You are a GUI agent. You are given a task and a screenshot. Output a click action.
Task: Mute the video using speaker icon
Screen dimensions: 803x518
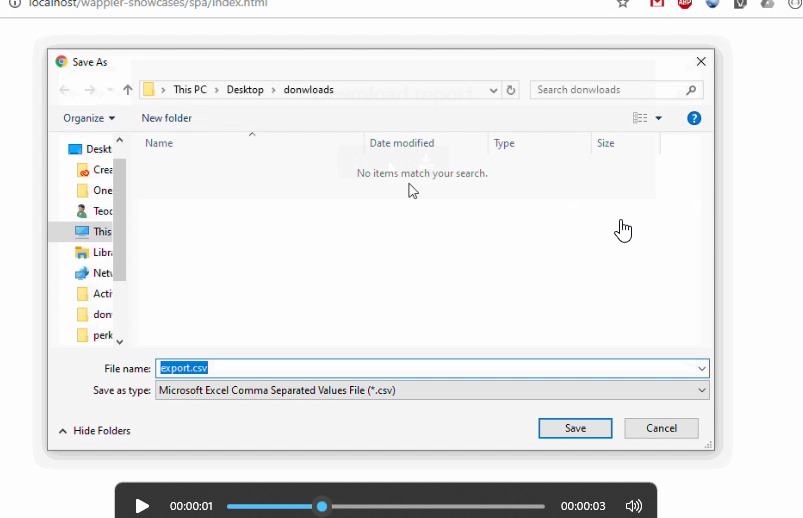click(633, 506)
